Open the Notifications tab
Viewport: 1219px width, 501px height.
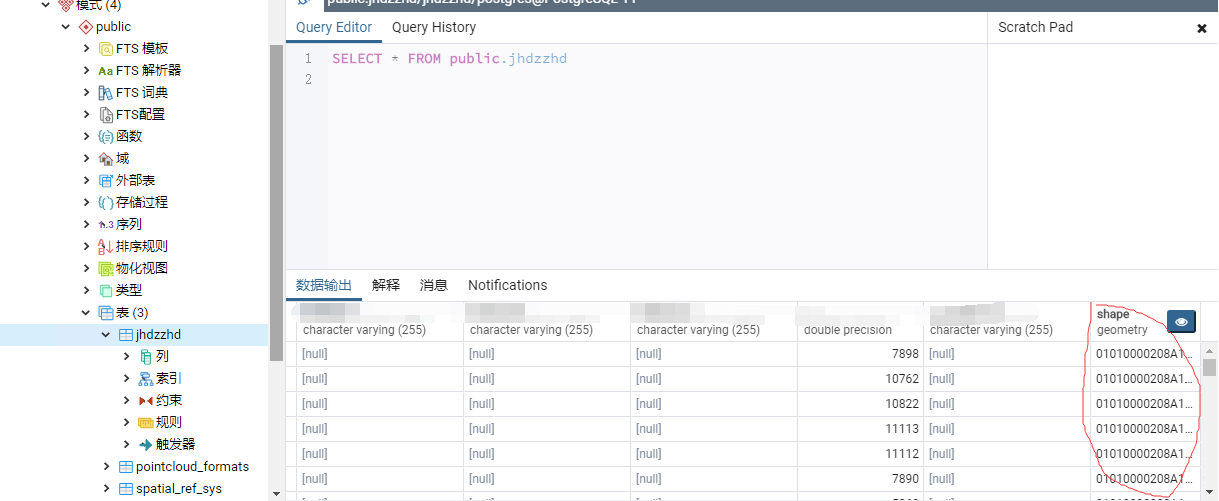[x=507, y=285]
